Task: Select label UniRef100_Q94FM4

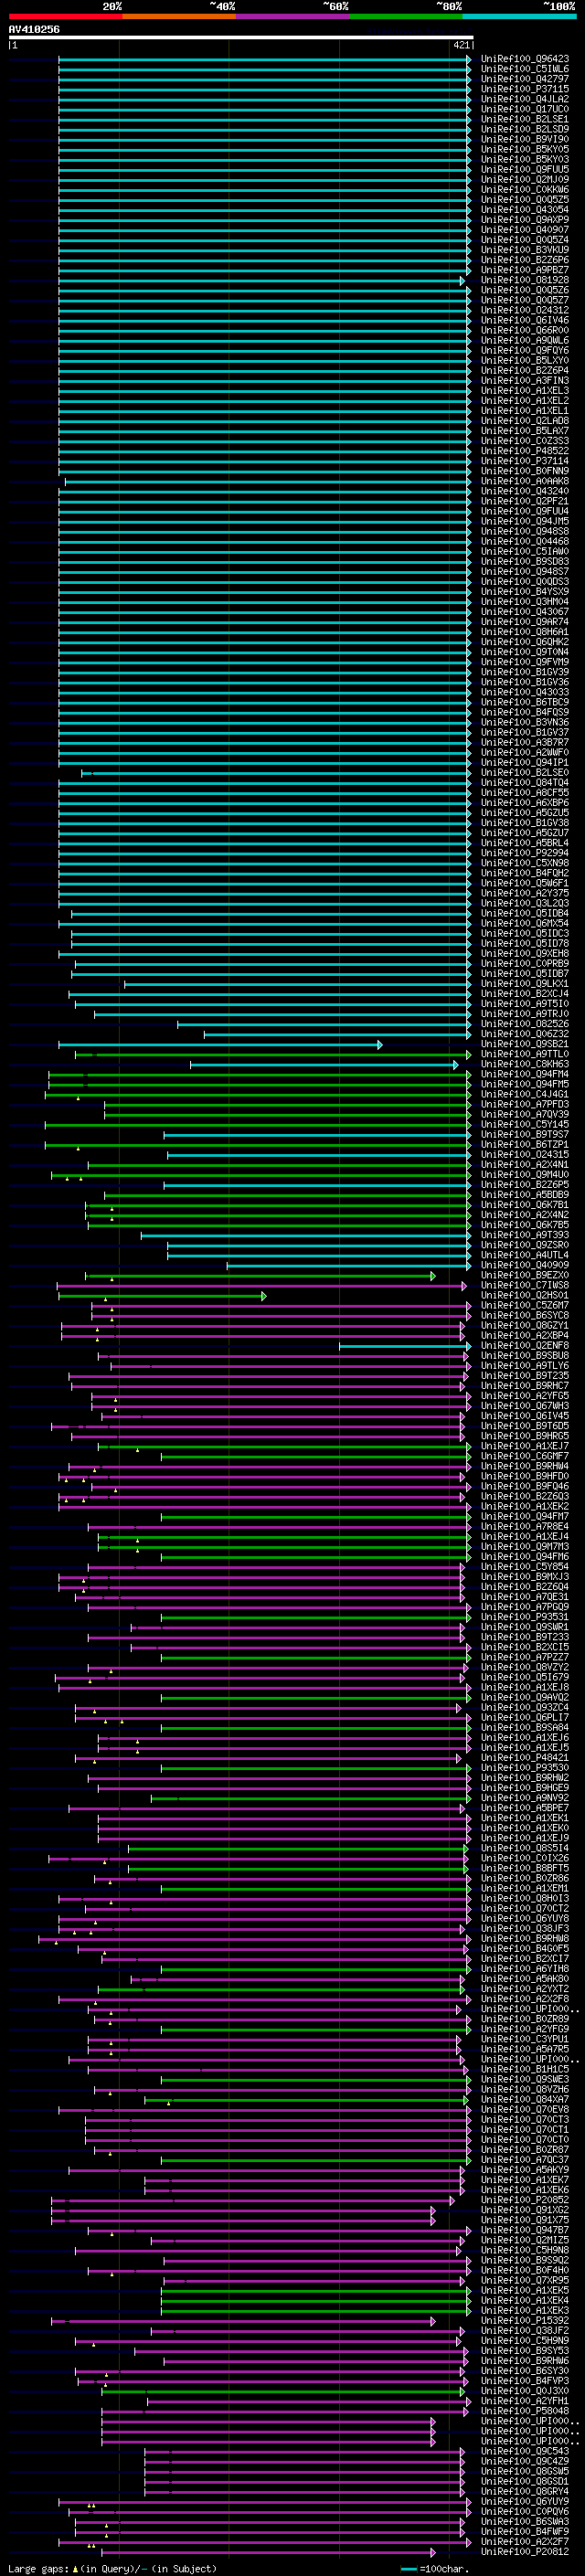Action: [525, 1074]
